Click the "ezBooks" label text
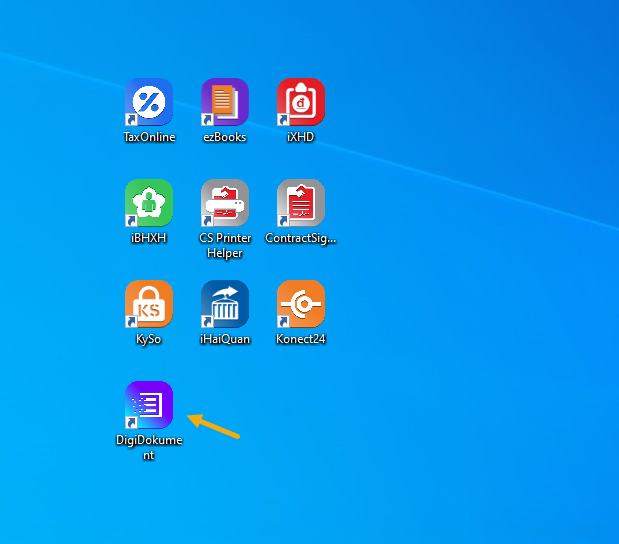This screenshot has height=544, width=619. [225, 137]
